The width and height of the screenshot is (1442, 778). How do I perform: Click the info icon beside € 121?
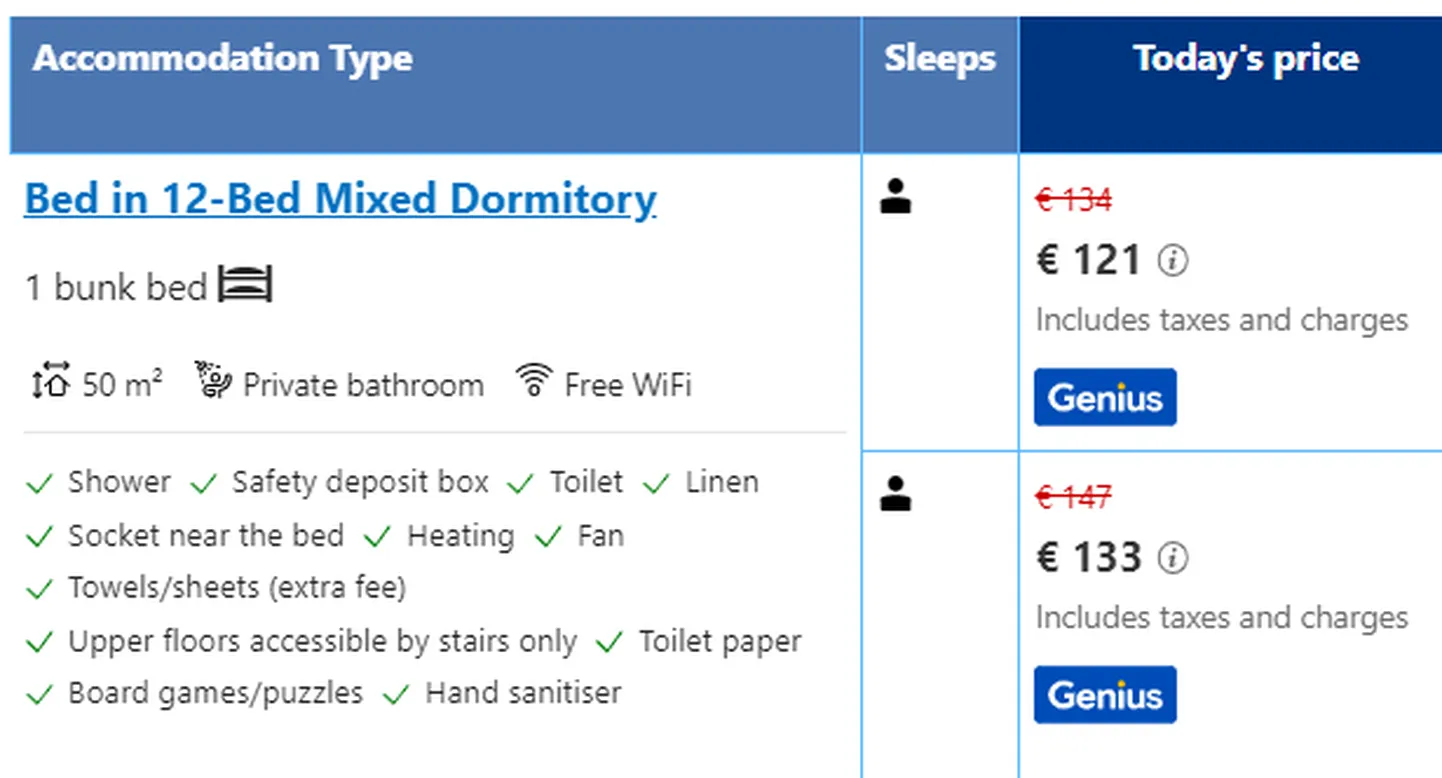pyautogui.click(x=1173, y=261)
